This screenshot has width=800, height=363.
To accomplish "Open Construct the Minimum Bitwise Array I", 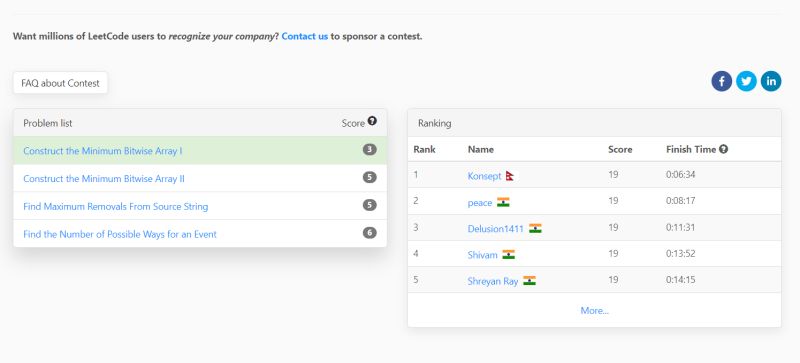I will click(x=103, y=151).
